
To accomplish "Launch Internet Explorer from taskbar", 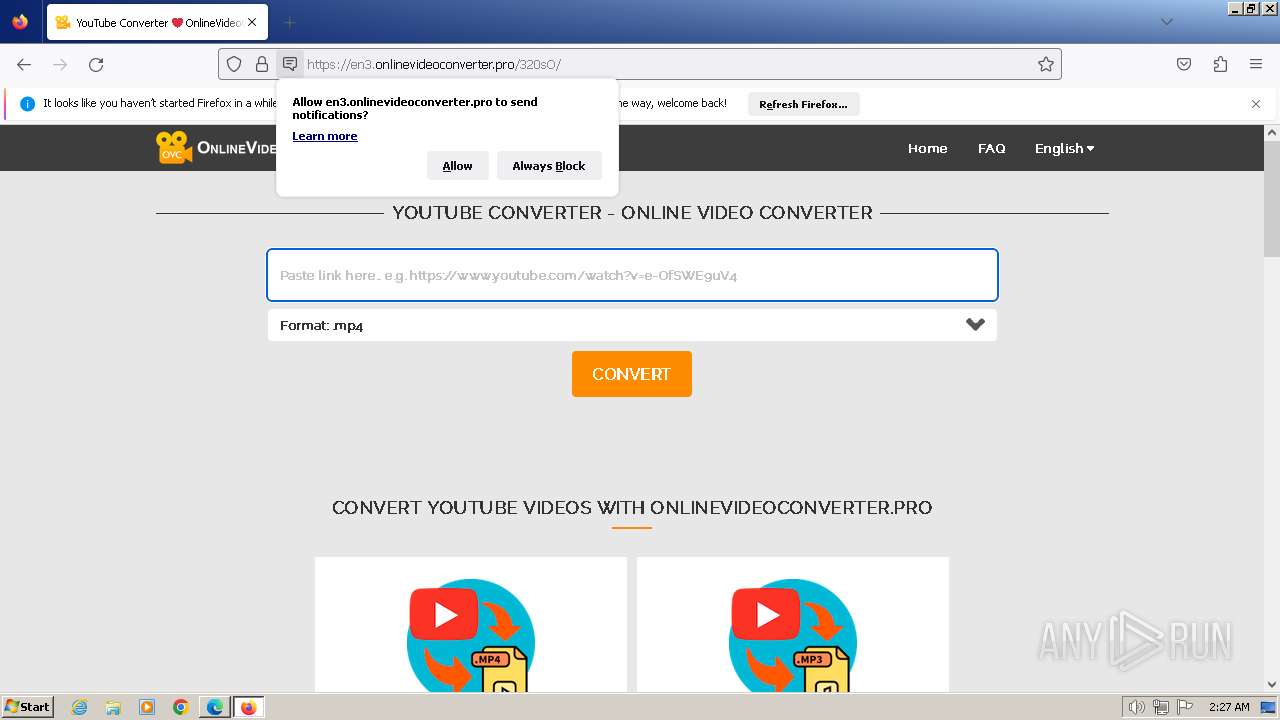I will tap(80, 707).
